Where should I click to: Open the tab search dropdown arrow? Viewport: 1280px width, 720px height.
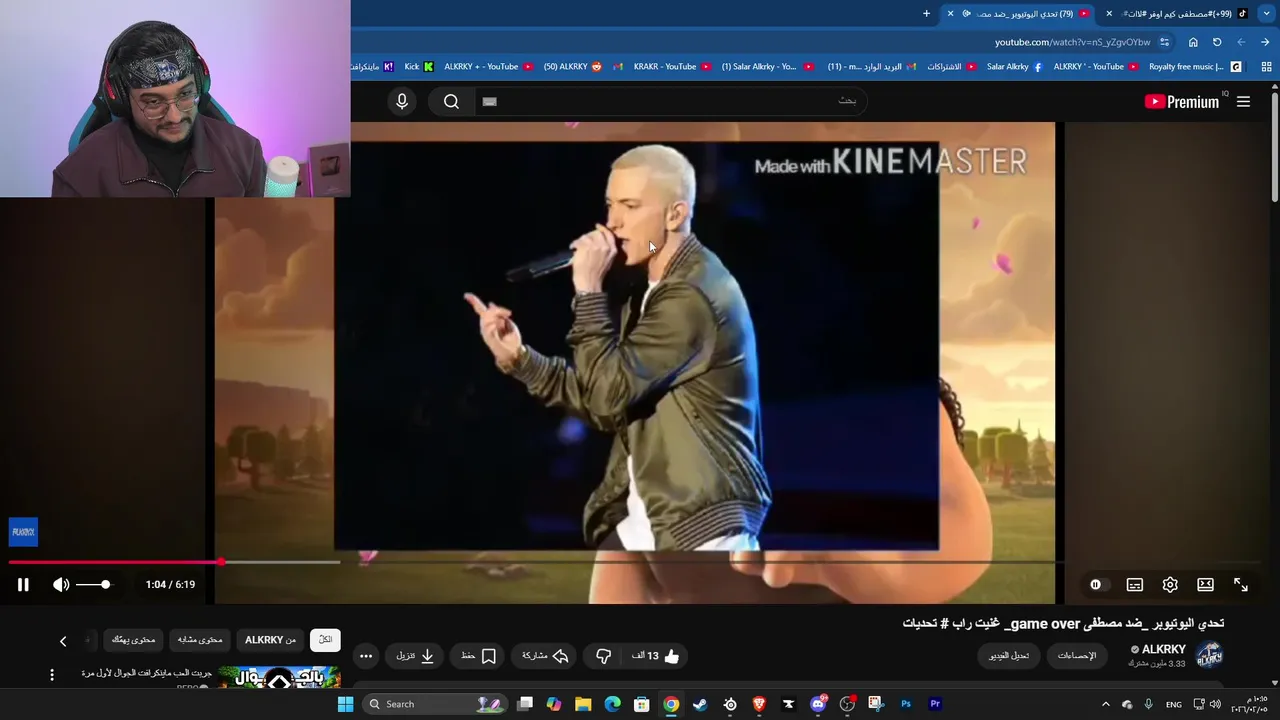click(x=1266, y=14)
